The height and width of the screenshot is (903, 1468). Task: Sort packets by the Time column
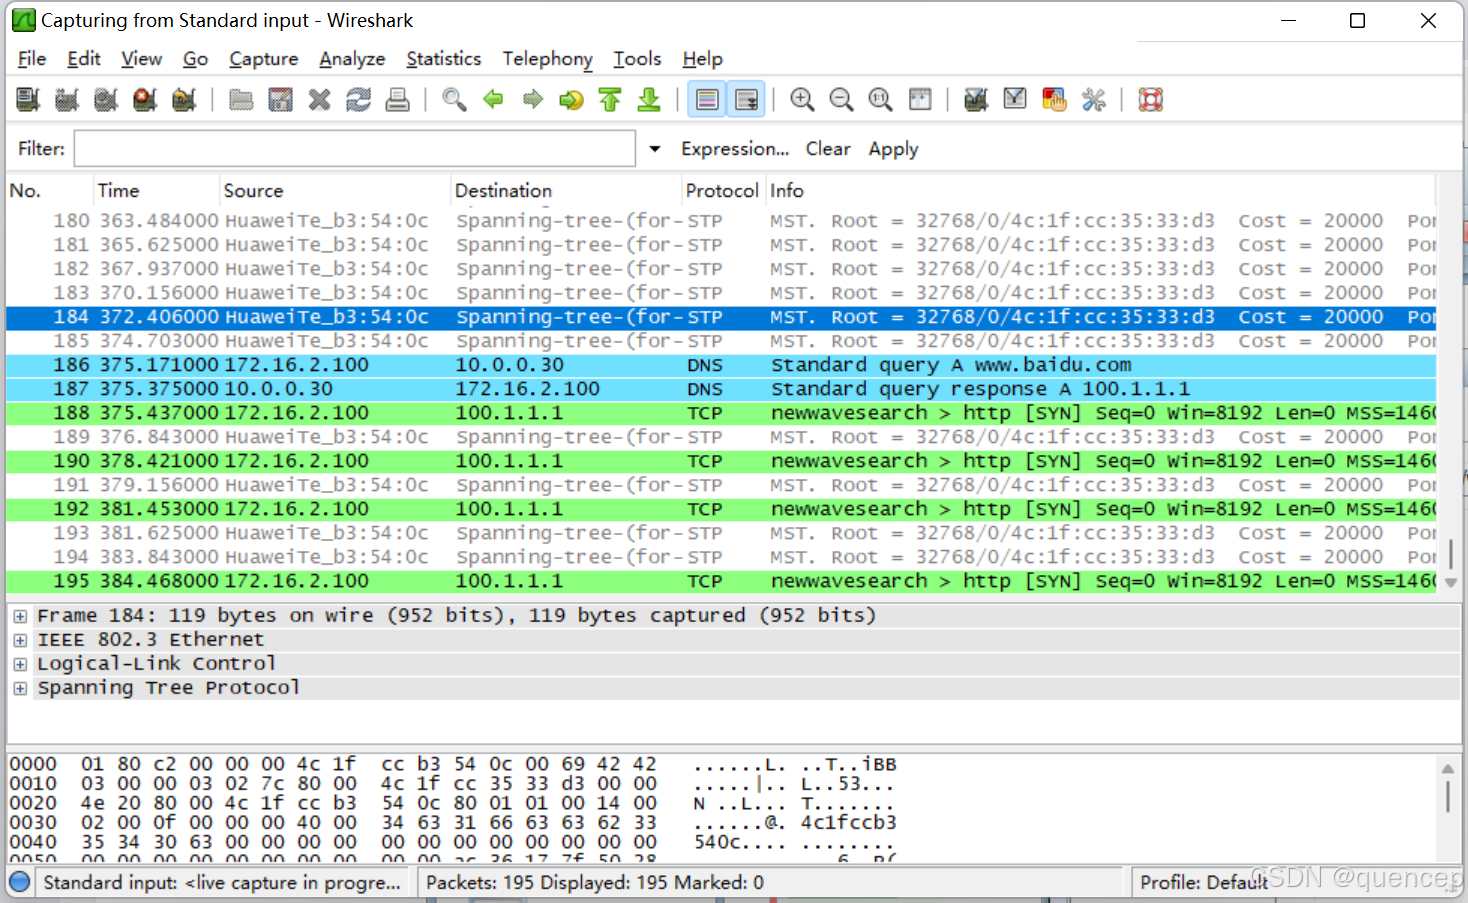click(157, 190)
